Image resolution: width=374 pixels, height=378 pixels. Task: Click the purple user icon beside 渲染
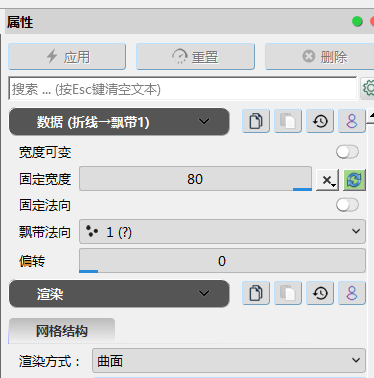coord(352,293)
